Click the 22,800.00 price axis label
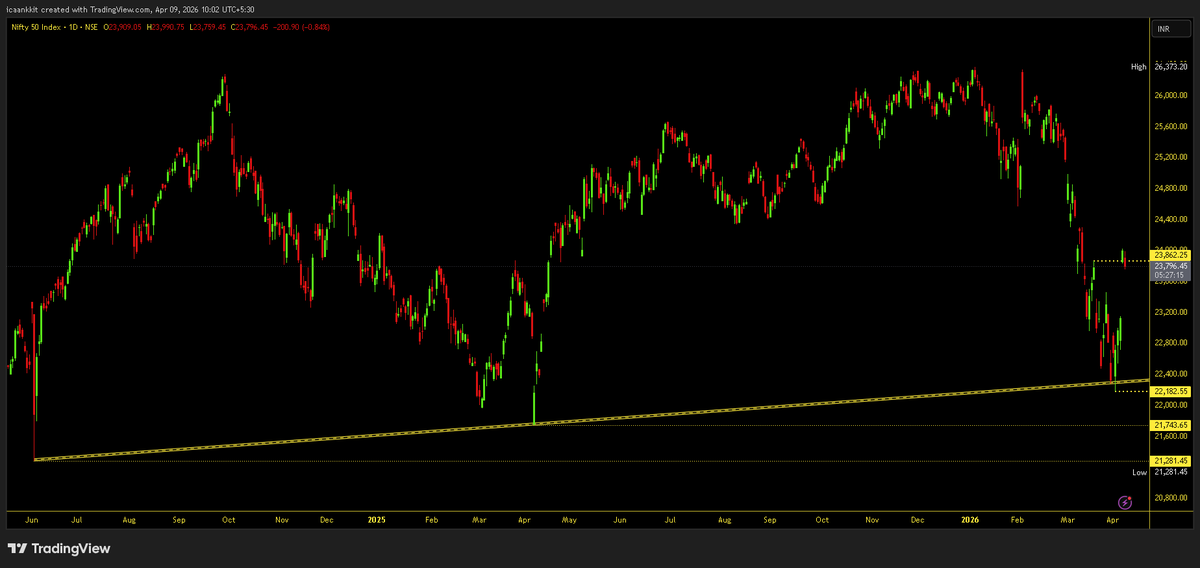Viewport: 1200px width, 568px height. (x=1170, y=343)
